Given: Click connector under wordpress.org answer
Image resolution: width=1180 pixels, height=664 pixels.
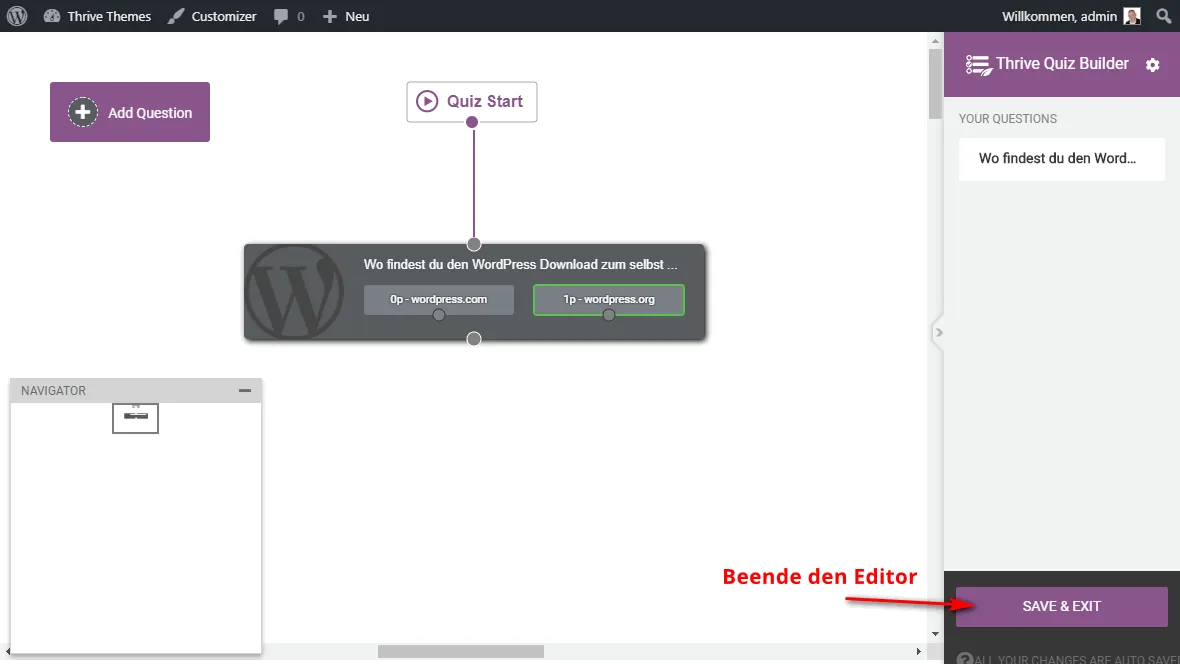Looking at the screenshot, I should coord(609,315).
